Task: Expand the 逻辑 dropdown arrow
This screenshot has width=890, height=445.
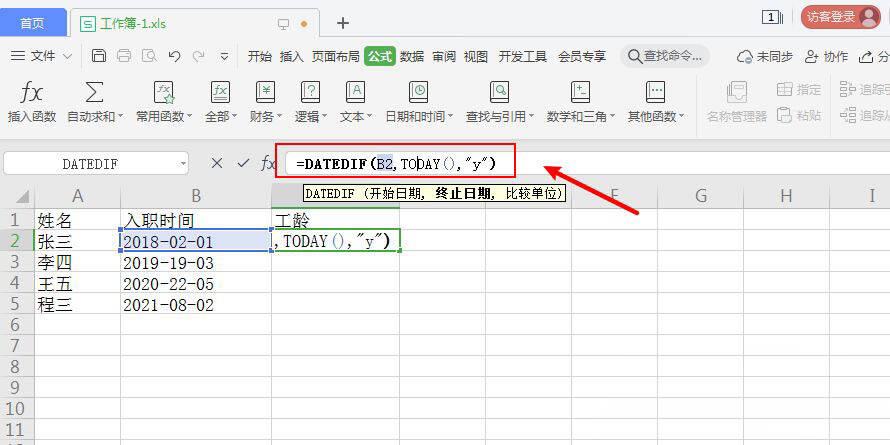Action: pos(324,117)
